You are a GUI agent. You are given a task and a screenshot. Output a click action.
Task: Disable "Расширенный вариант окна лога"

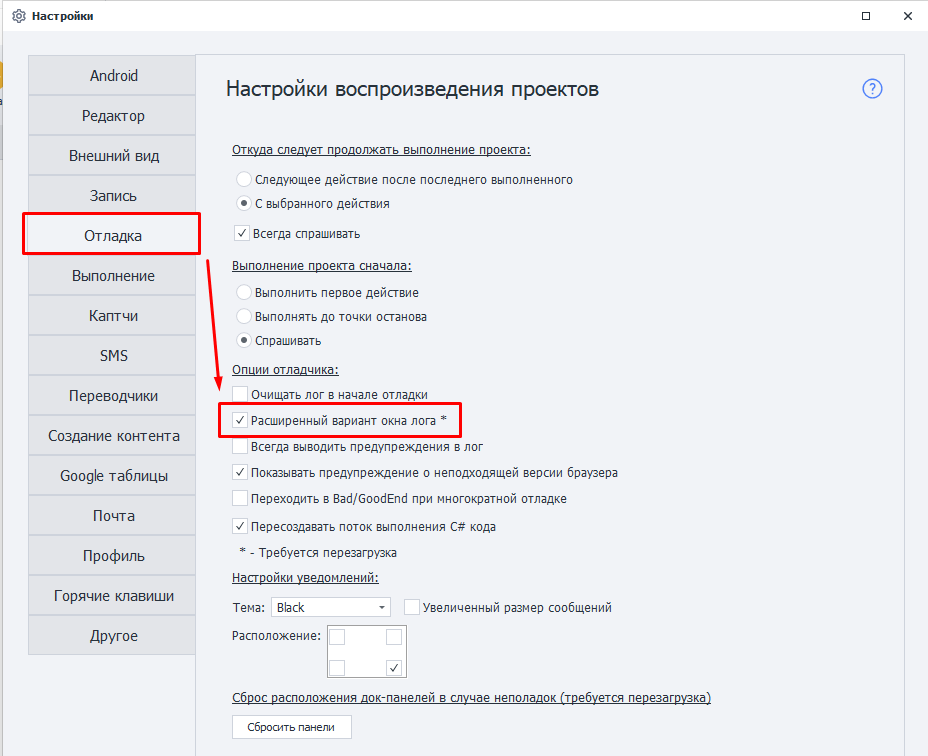(x=238, y=420)
